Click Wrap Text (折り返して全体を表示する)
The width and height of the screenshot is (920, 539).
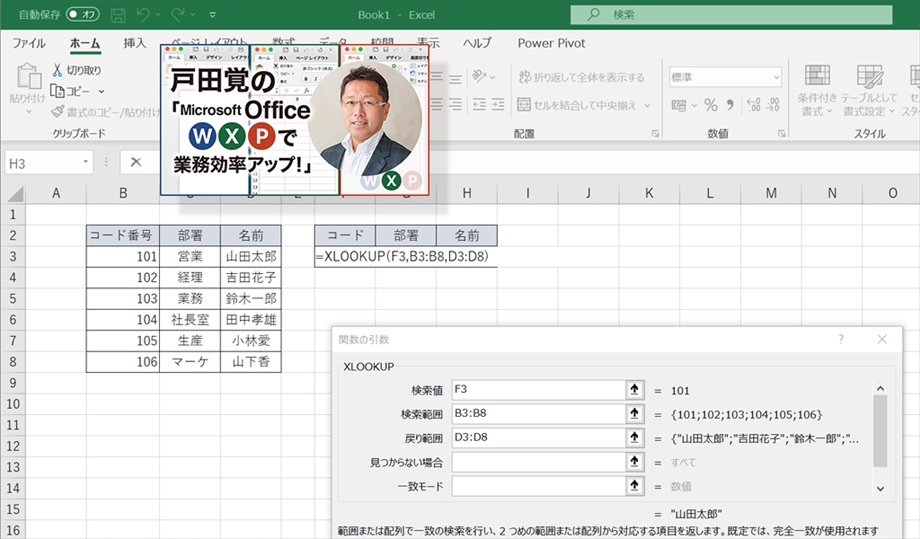coord(581,77)
